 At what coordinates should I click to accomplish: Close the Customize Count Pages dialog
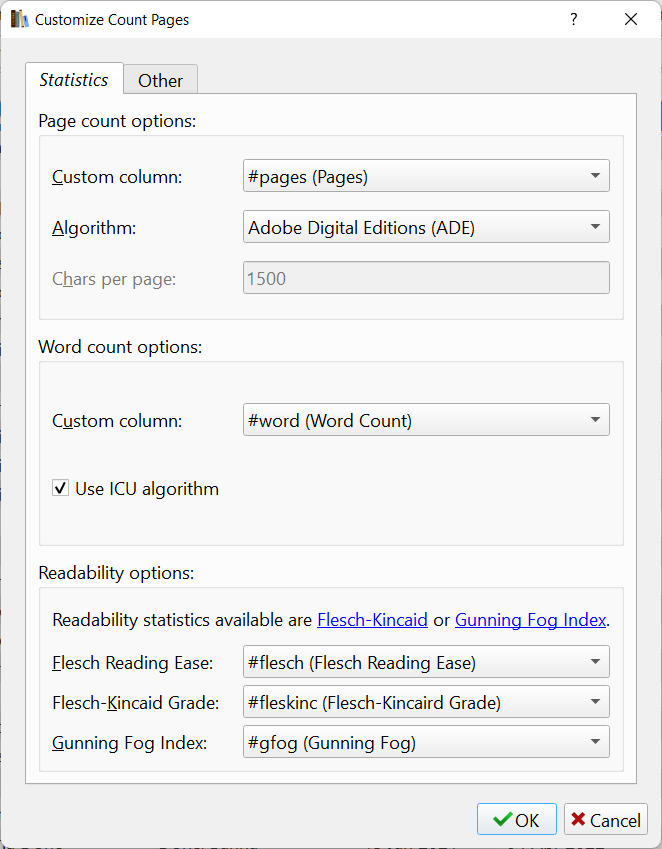tap(631, 19)
